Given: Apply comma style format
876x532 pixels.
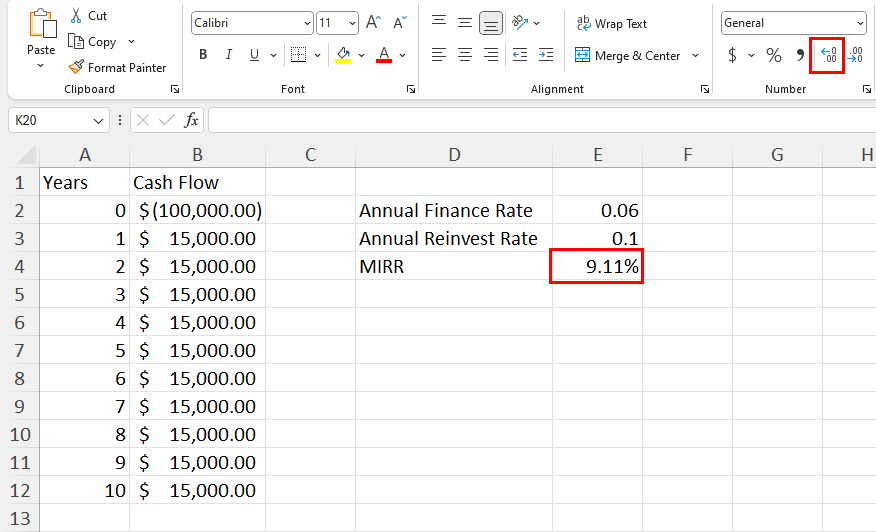Looking at the screenshot, I should 800,55.
